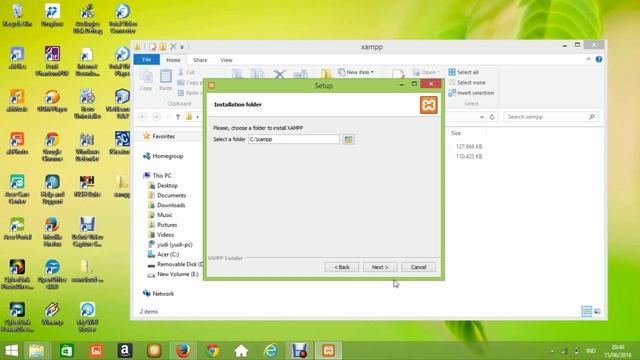The image size is (640, 360).
Task: Click the XAMPP installer taskbar icon
Action: click(329, 351)
